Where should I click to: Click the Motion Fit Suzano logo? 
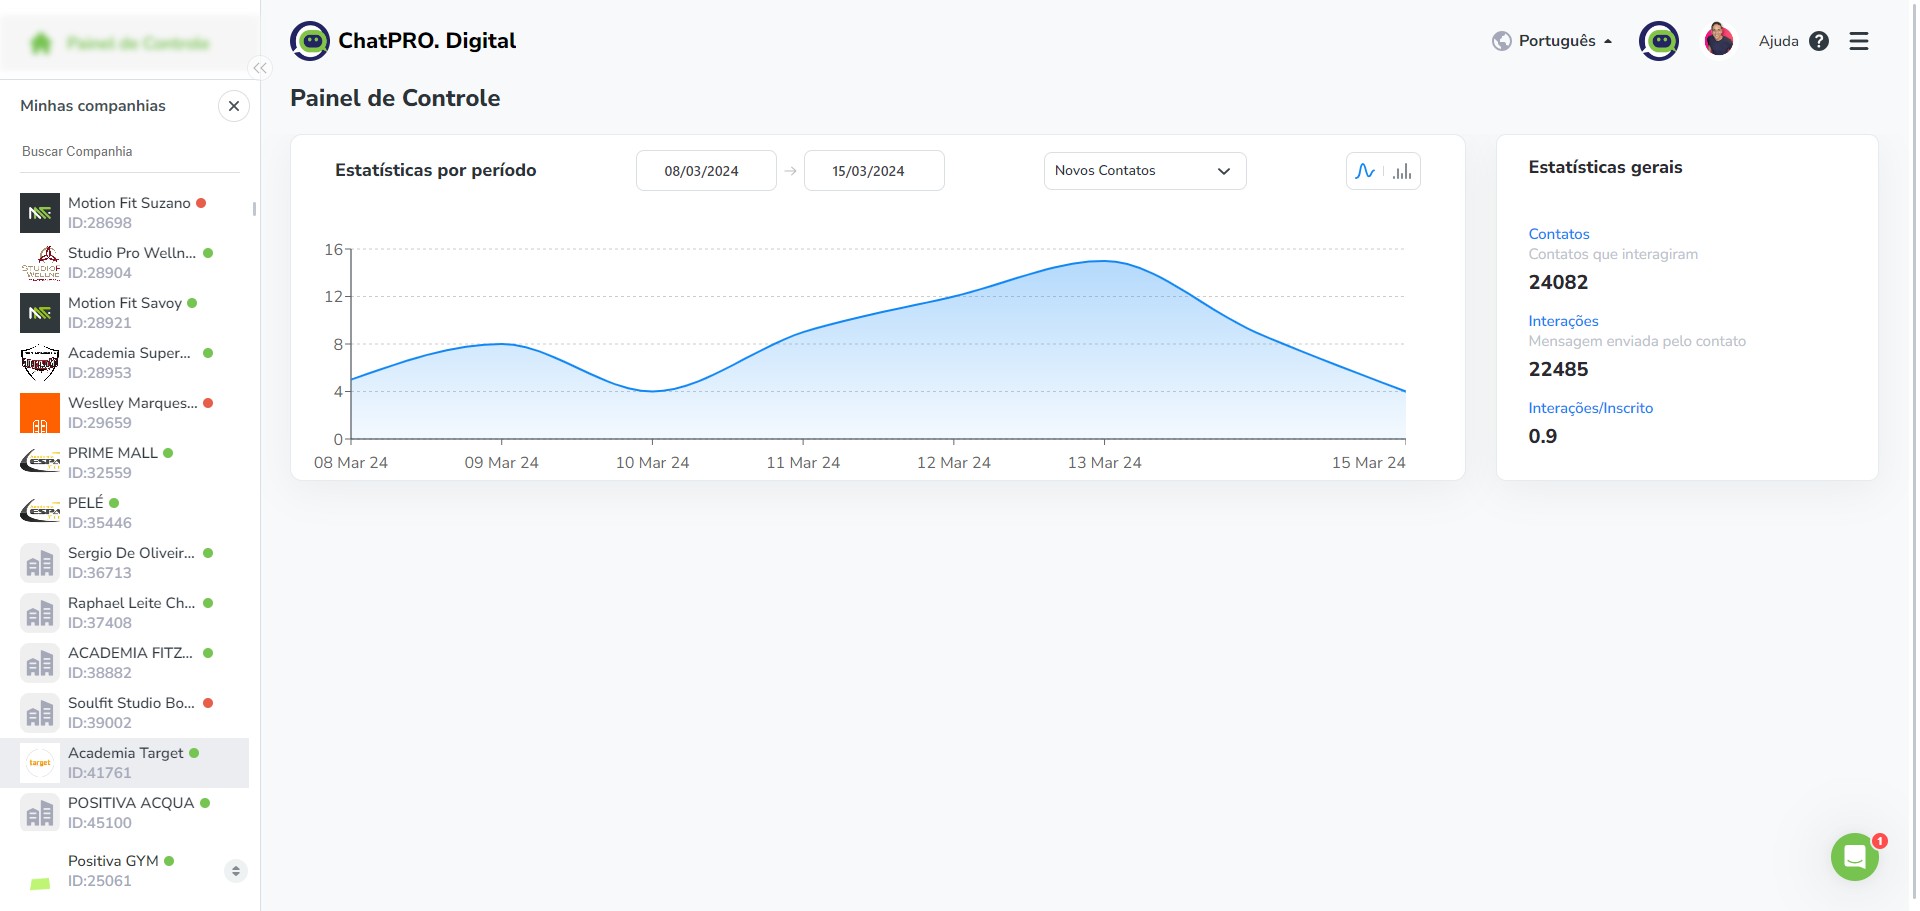(40, 213)
